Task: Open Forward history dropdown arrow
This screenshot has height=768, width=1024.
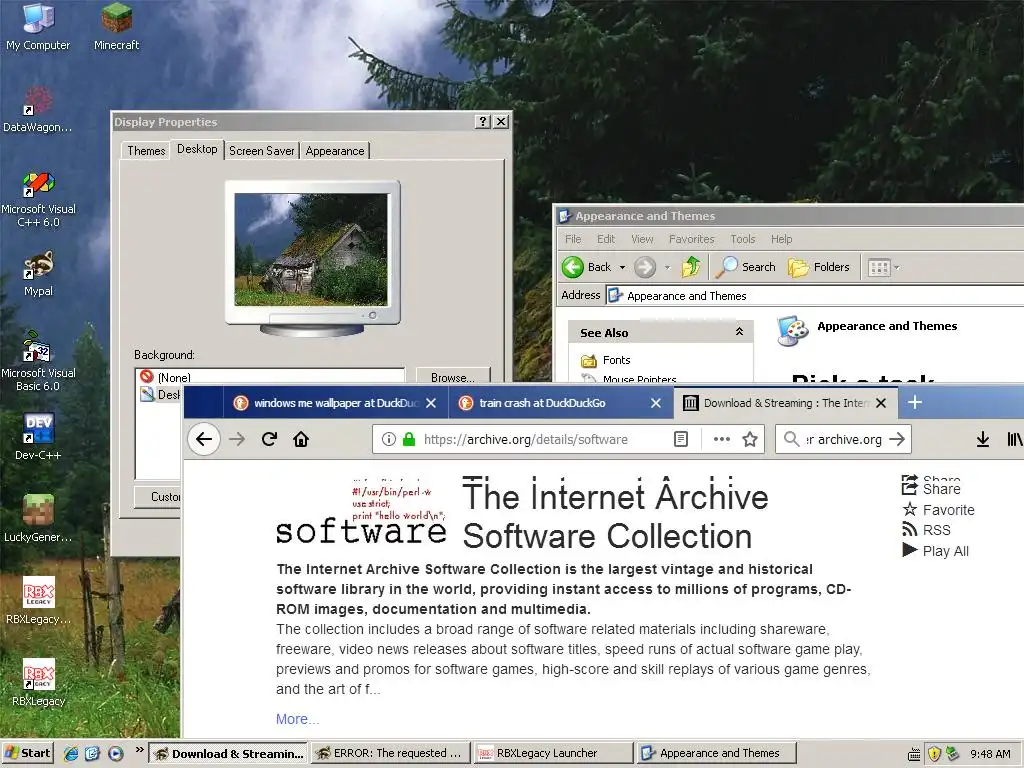Action: tap(667, 267)
